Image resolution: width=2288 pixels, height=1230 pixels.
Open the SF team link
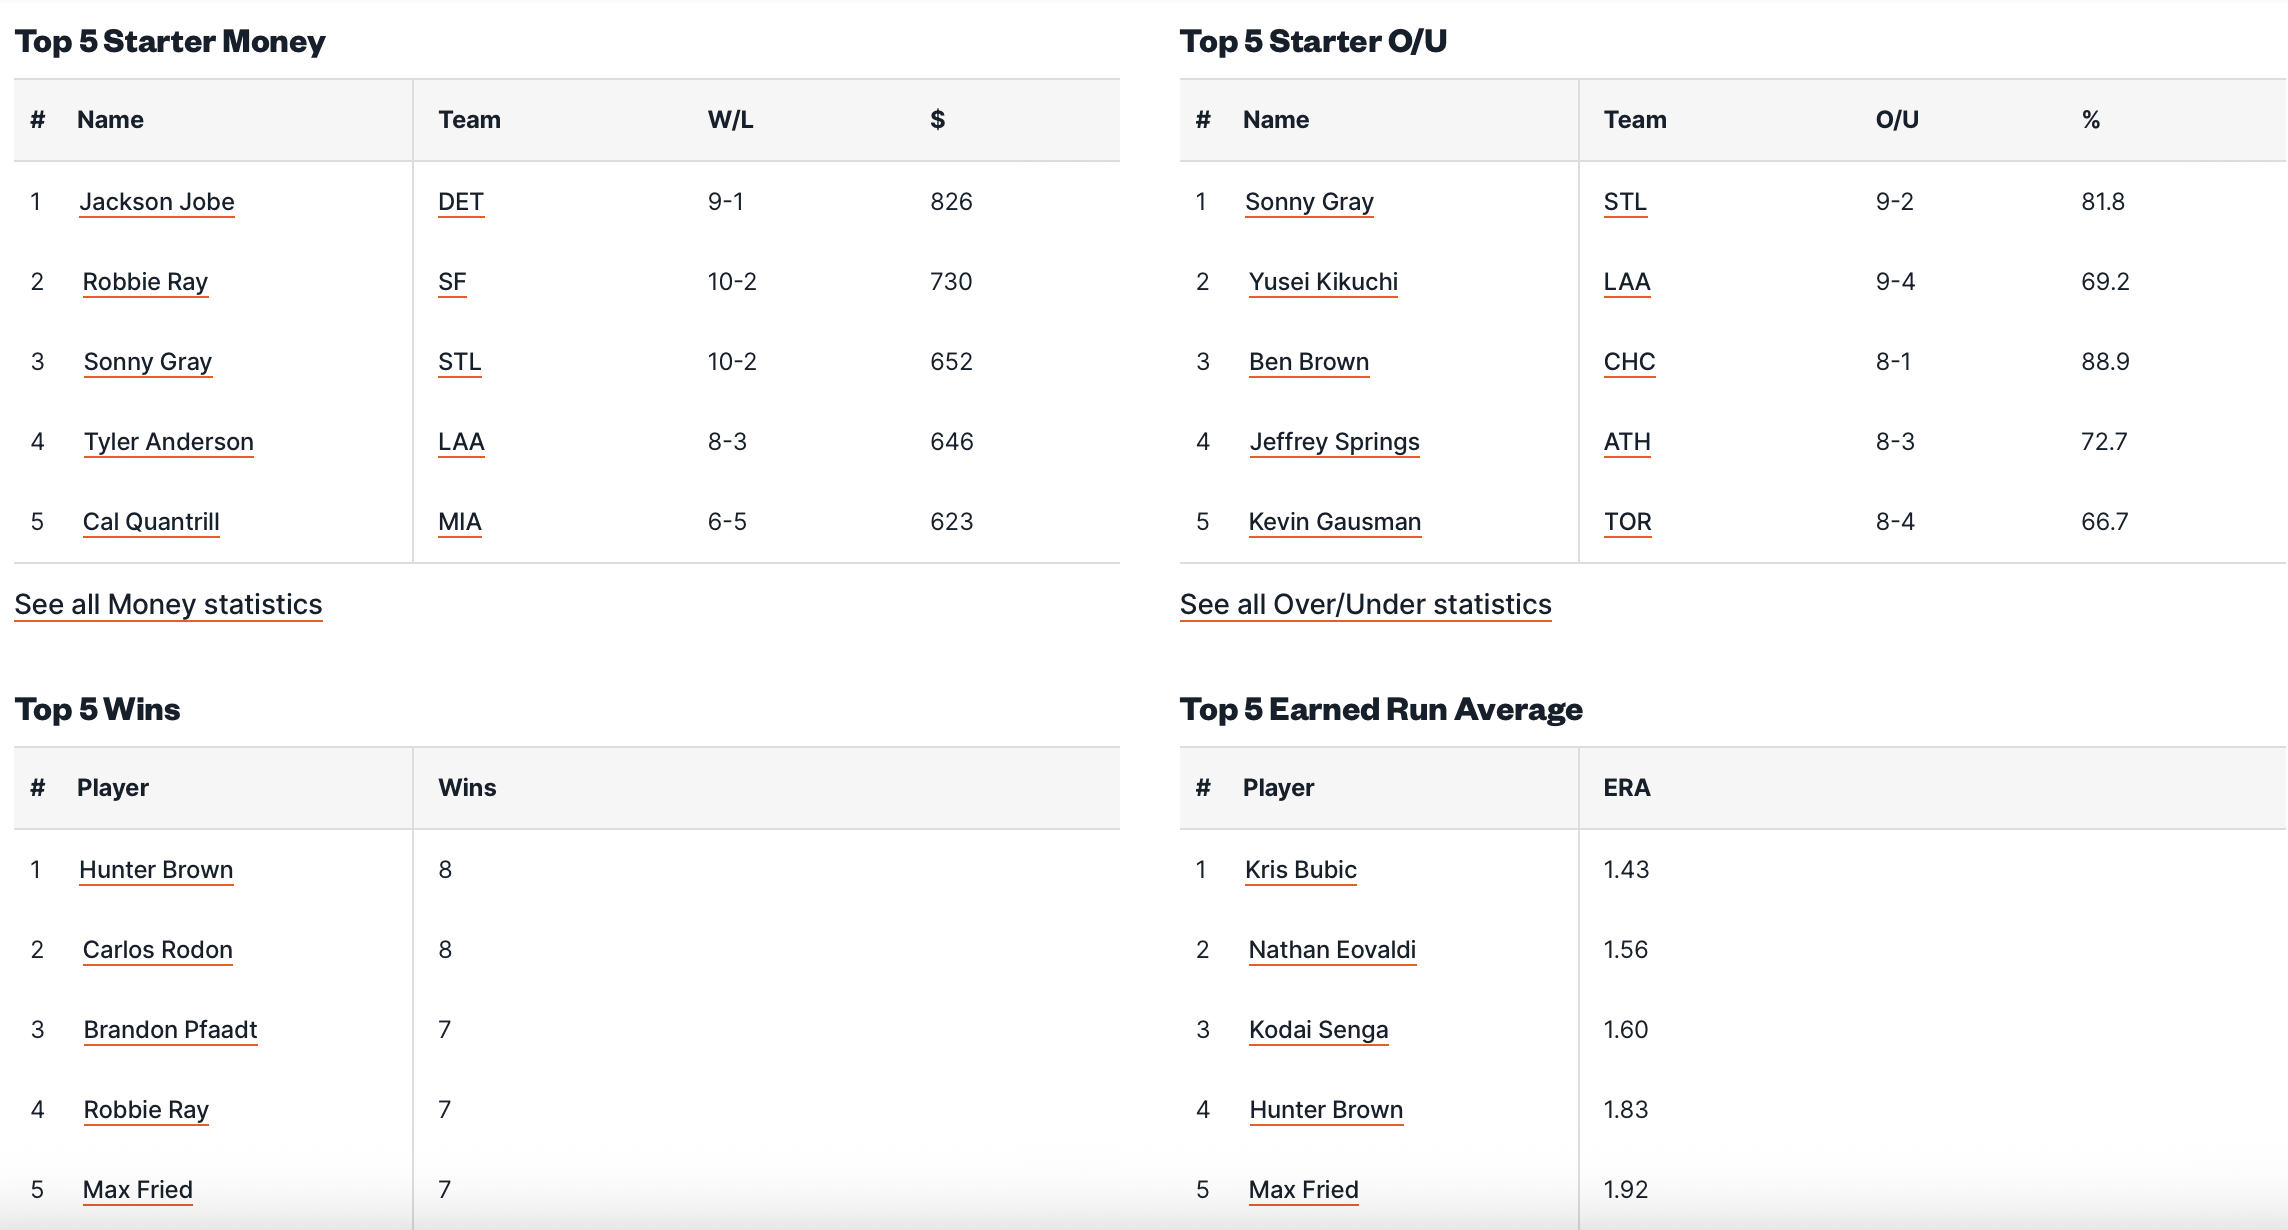[x=452, y=282]
